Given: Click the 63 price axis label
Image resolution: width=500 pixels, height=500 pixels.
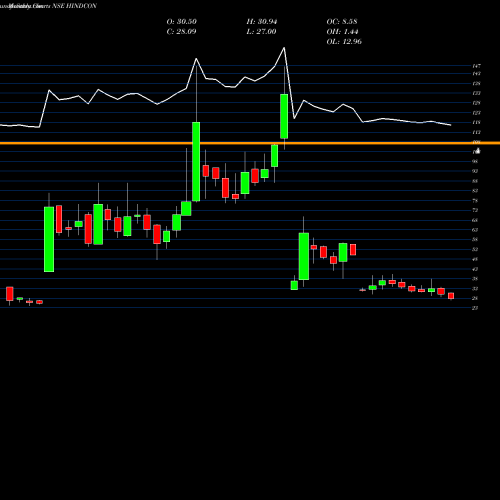Looking at the screenshot, I should 475,230.
